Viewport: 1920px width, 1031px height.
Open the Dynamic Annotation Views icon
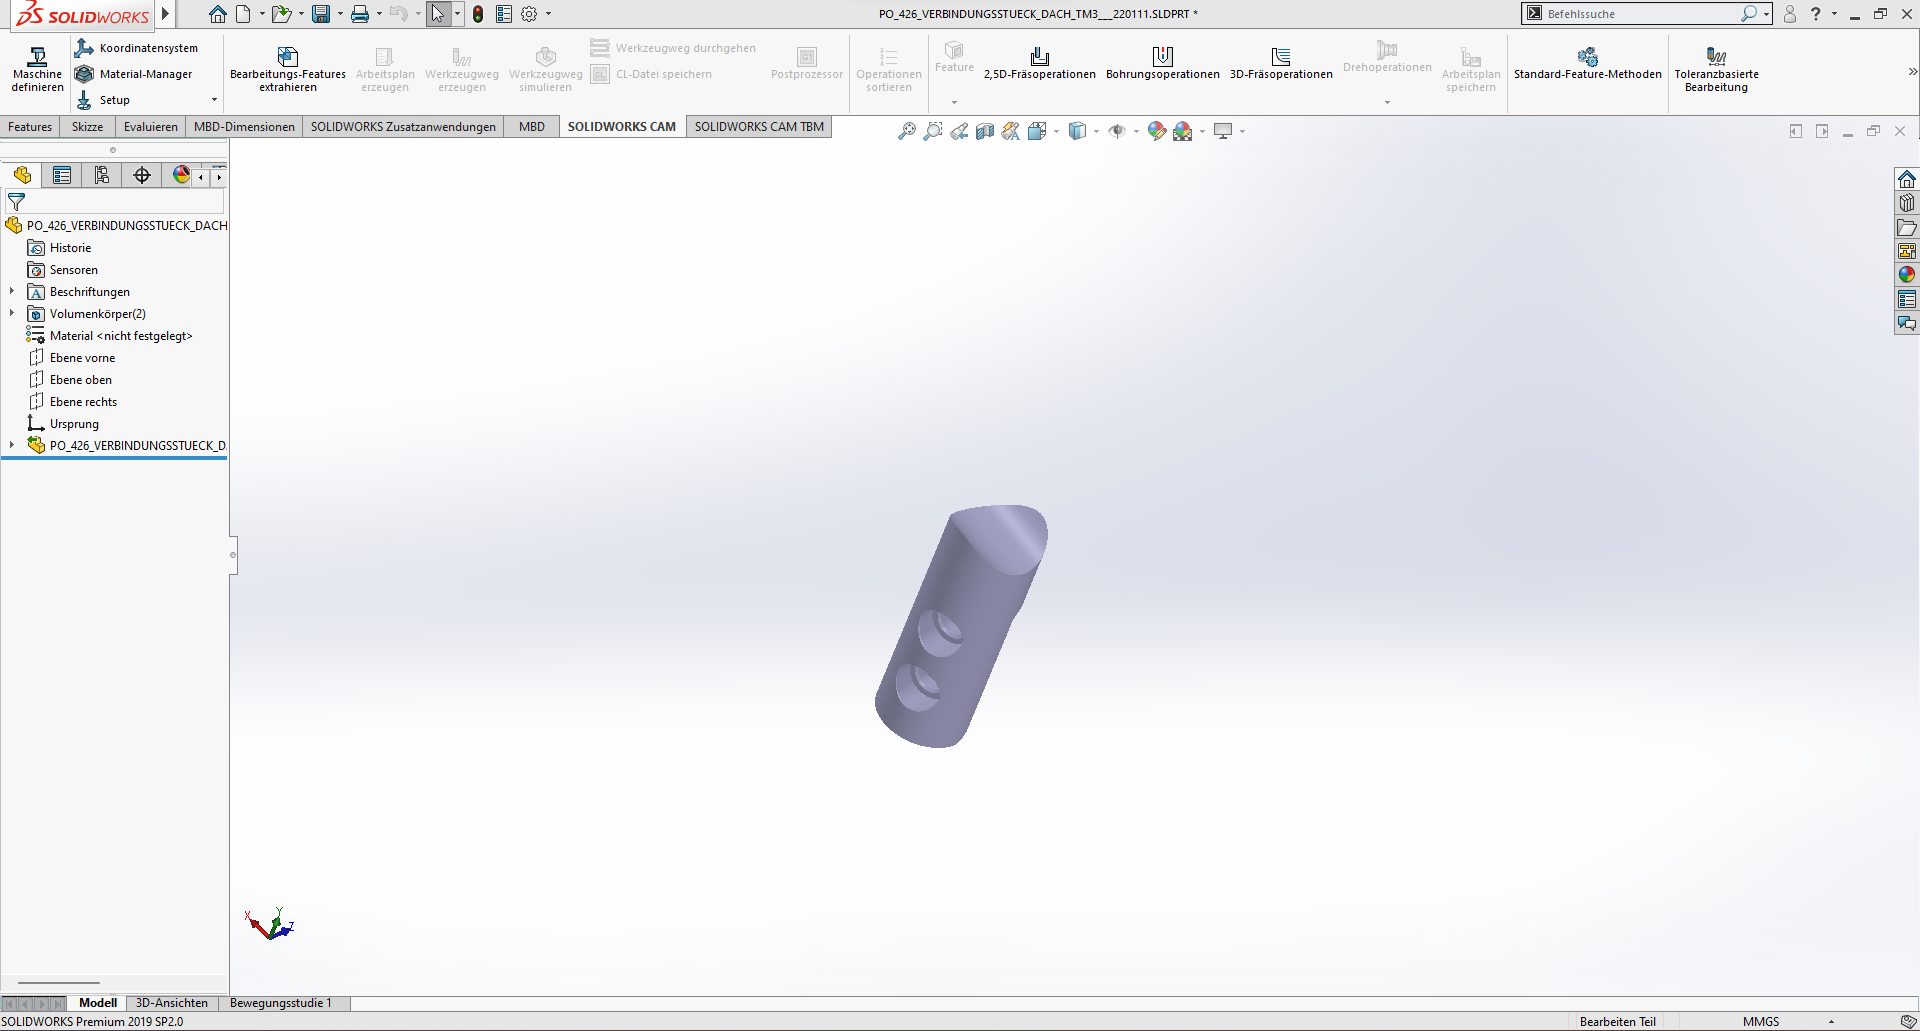coord(1011,131)
